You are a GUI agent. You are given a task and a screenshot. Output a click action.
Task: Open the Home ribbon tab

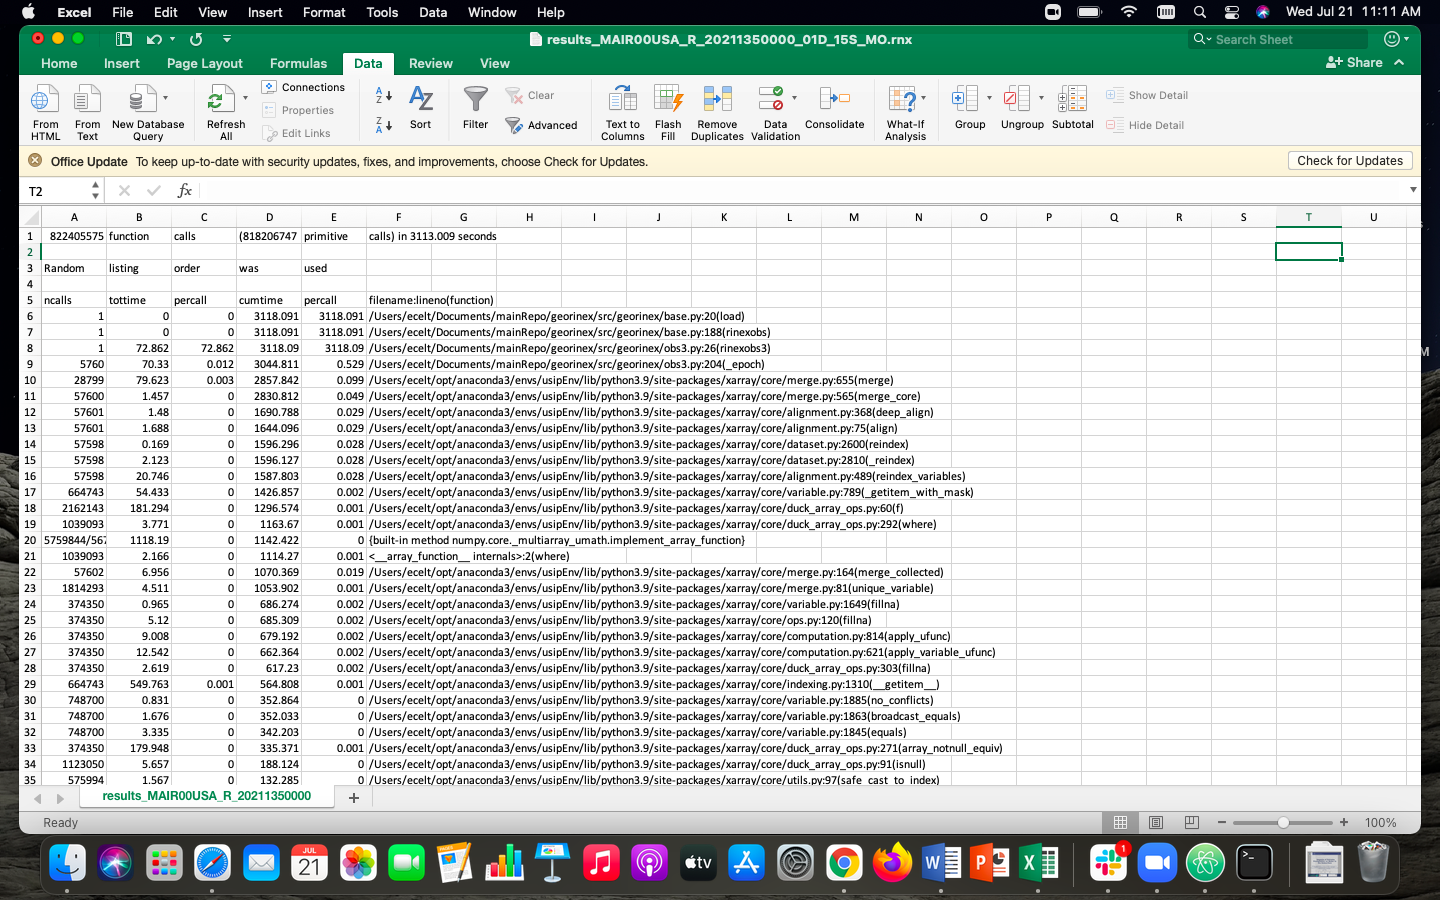[59, 63]
